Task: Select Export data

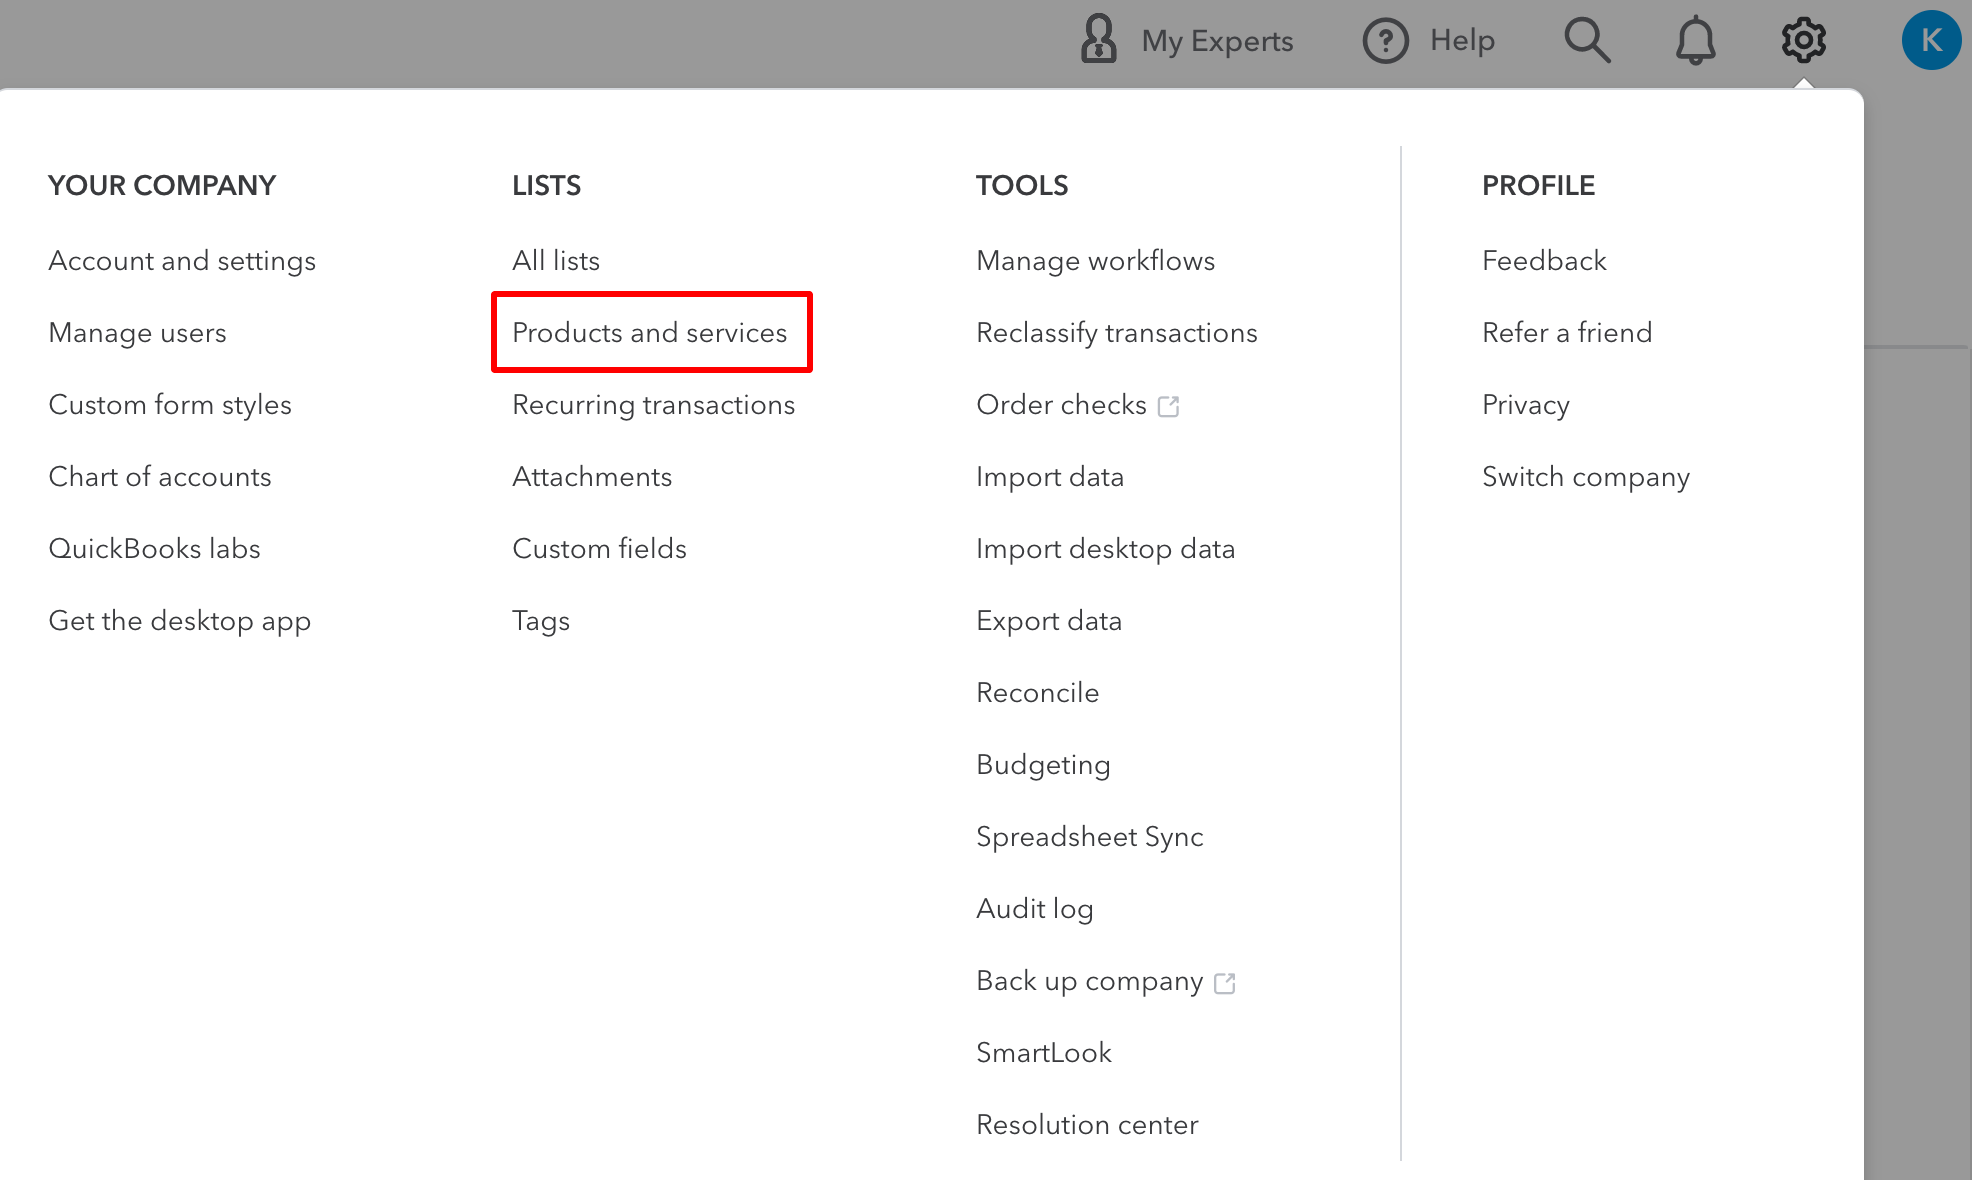Action: [1049, 621]
